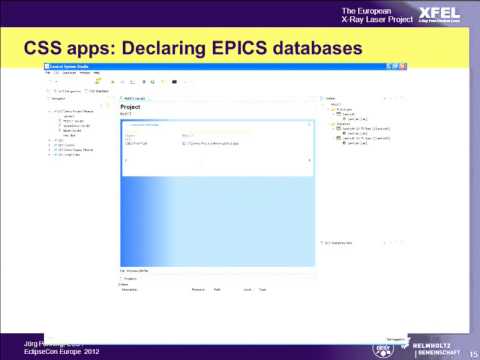Click the database icon for first outline record

pos(339,114)
